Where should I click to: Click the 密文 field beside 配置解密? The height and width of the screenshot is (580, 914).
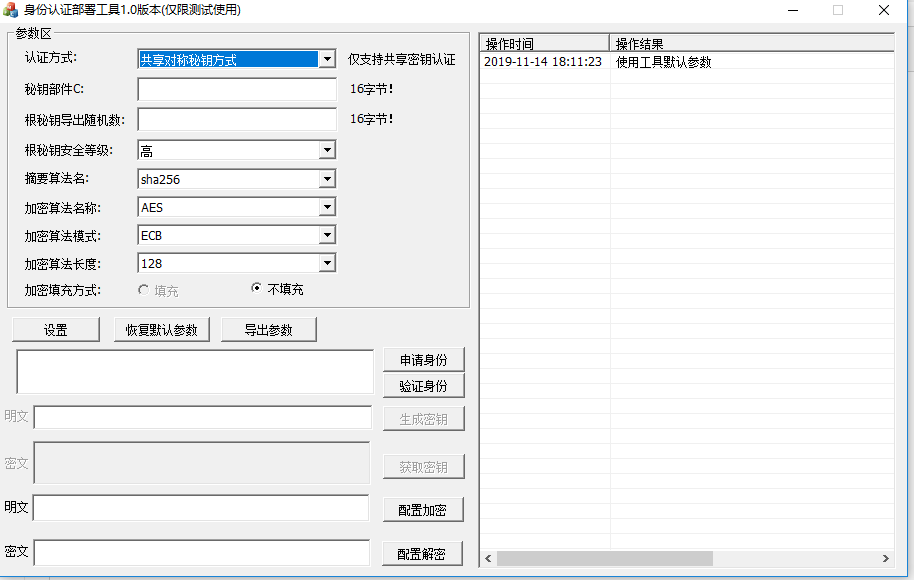tap(202, 553)
